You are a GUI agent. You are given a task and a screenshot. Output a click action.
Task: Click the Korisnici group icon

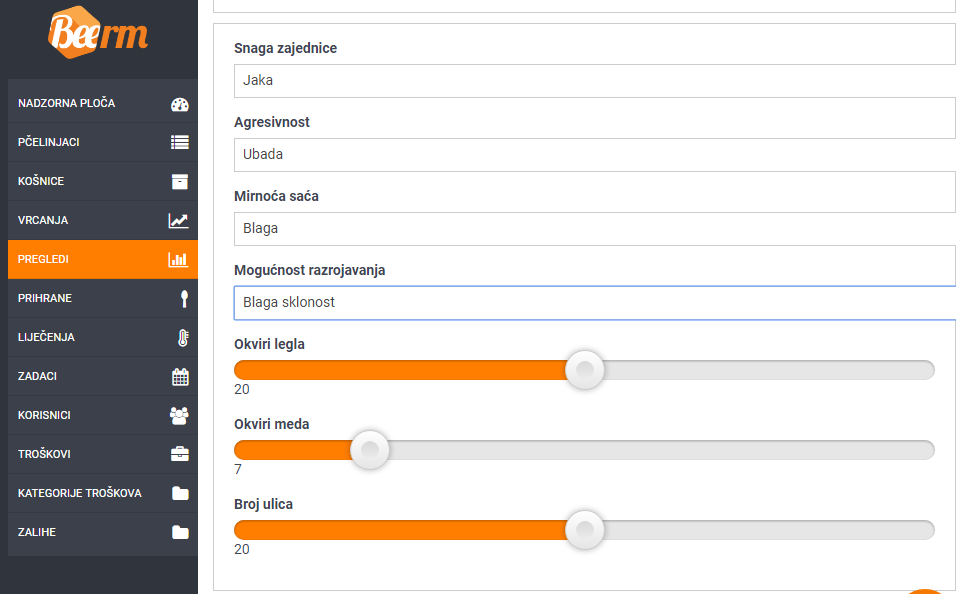[x=179, y=416]
